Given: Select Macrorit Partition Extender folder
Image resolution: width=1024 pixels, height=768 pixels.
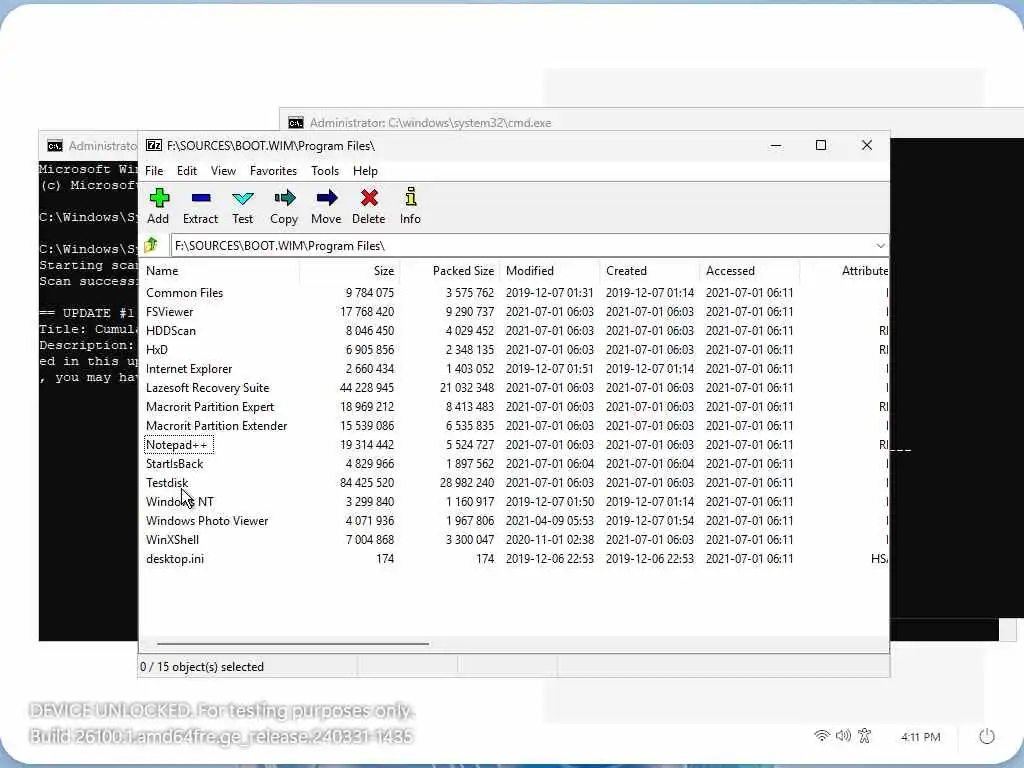Looking at the screenshot, I should pyautogui.click(x=216, y=425).
